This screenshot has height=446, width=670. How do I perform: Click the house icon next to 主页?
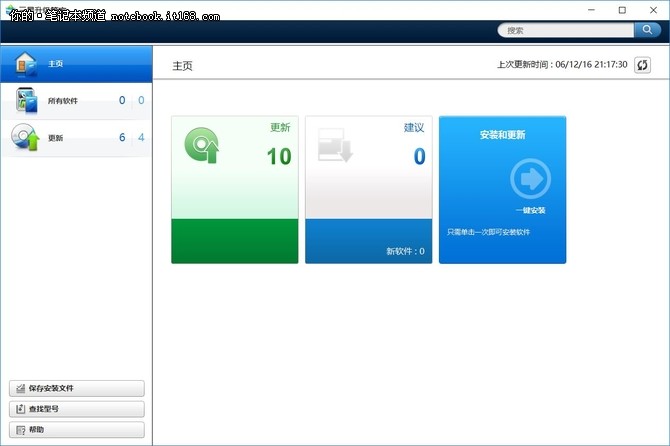coord(25,64)
